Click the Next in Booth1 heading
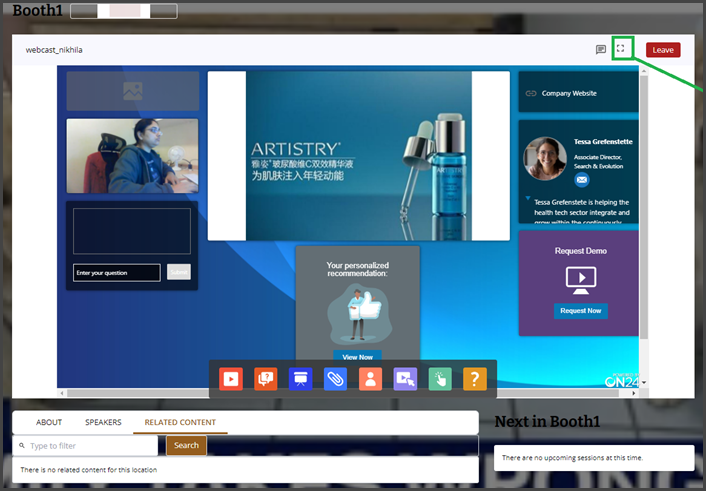Image resolution: width=706 pixels, height=491 pixels. pyautogui.click(x=547, y=421)
